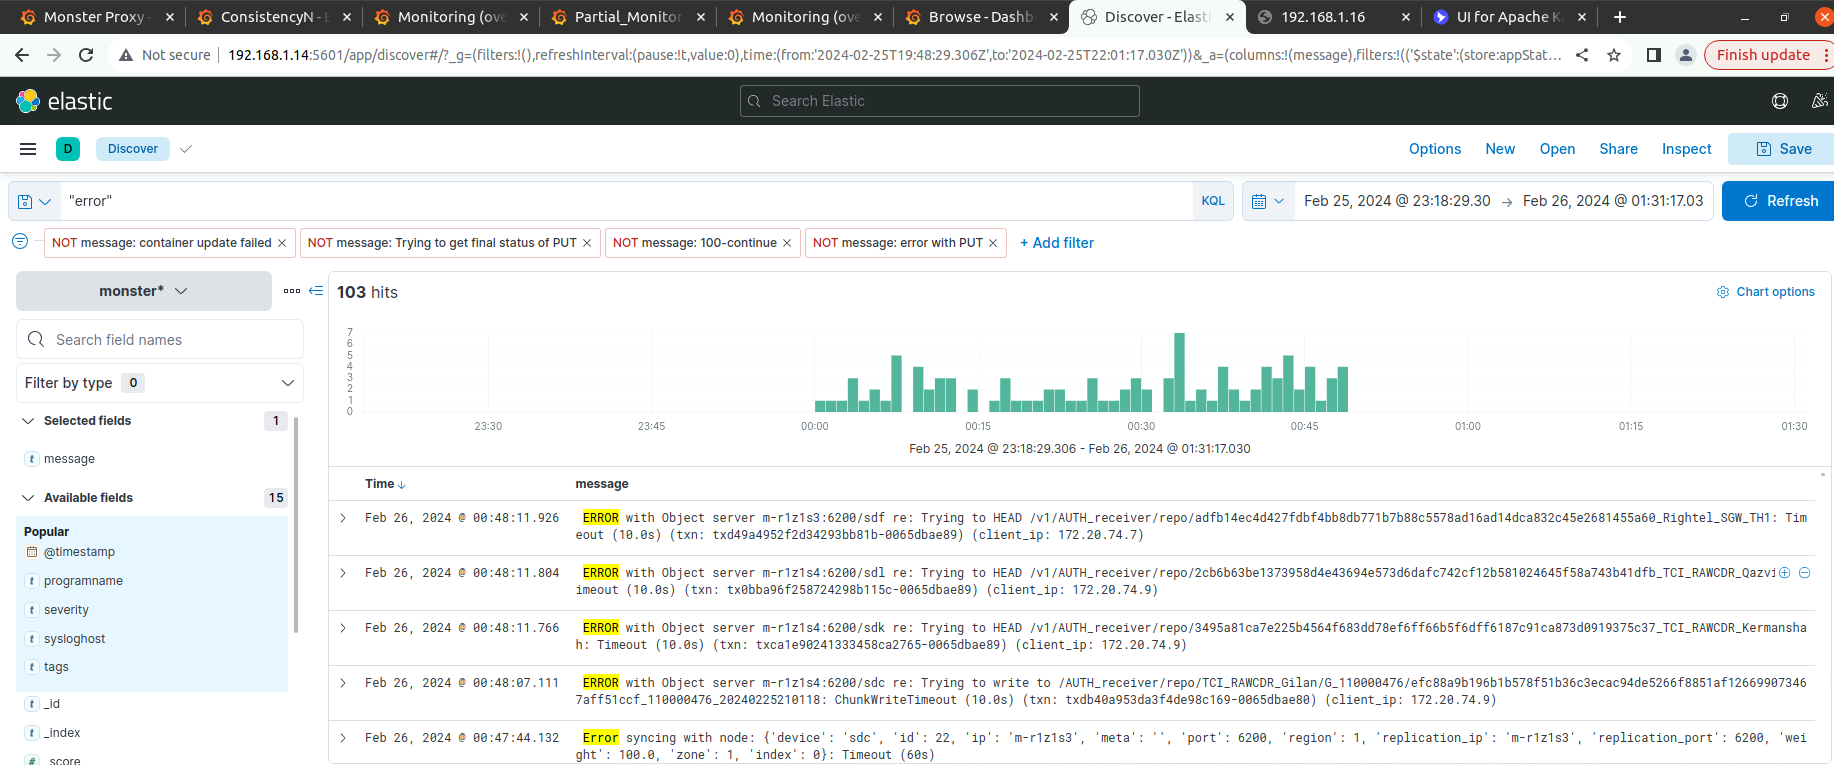Viewport: 1834px width, 765px height.
Task: Click the saved query menu icon
Action: [x=34, y=201]
